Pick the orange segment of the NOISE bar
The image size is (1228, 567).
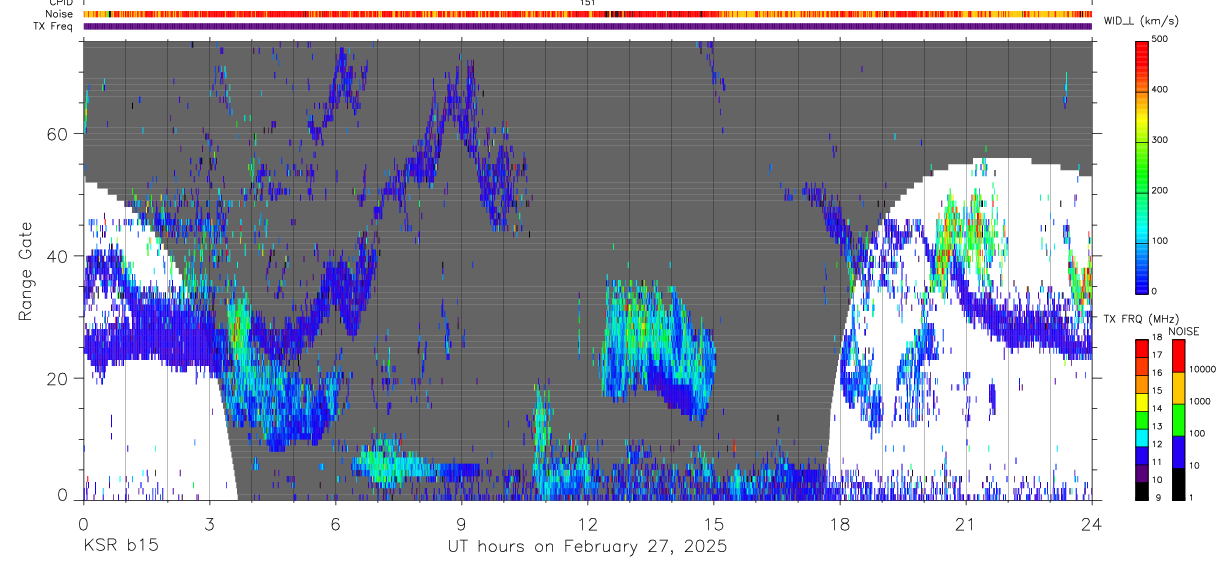(1178, 387)
